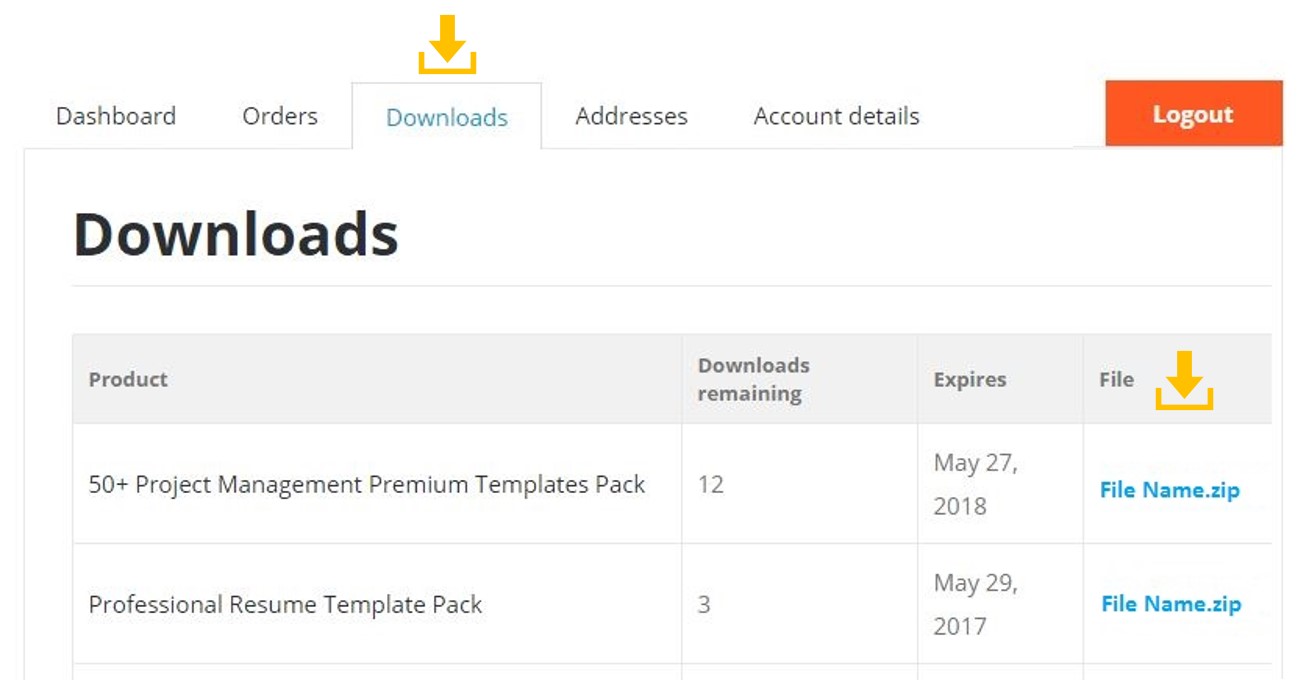The width and height of the screenshot is (1297, 680).
Task: Select the Downloads tab
Action: (447, 117)
